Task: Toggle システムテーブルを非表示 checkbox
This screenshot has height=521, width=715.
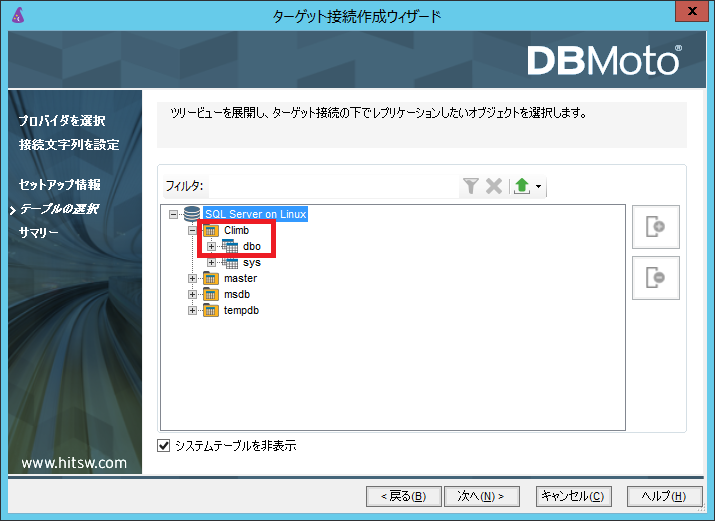Action: (x=163, y=445)
